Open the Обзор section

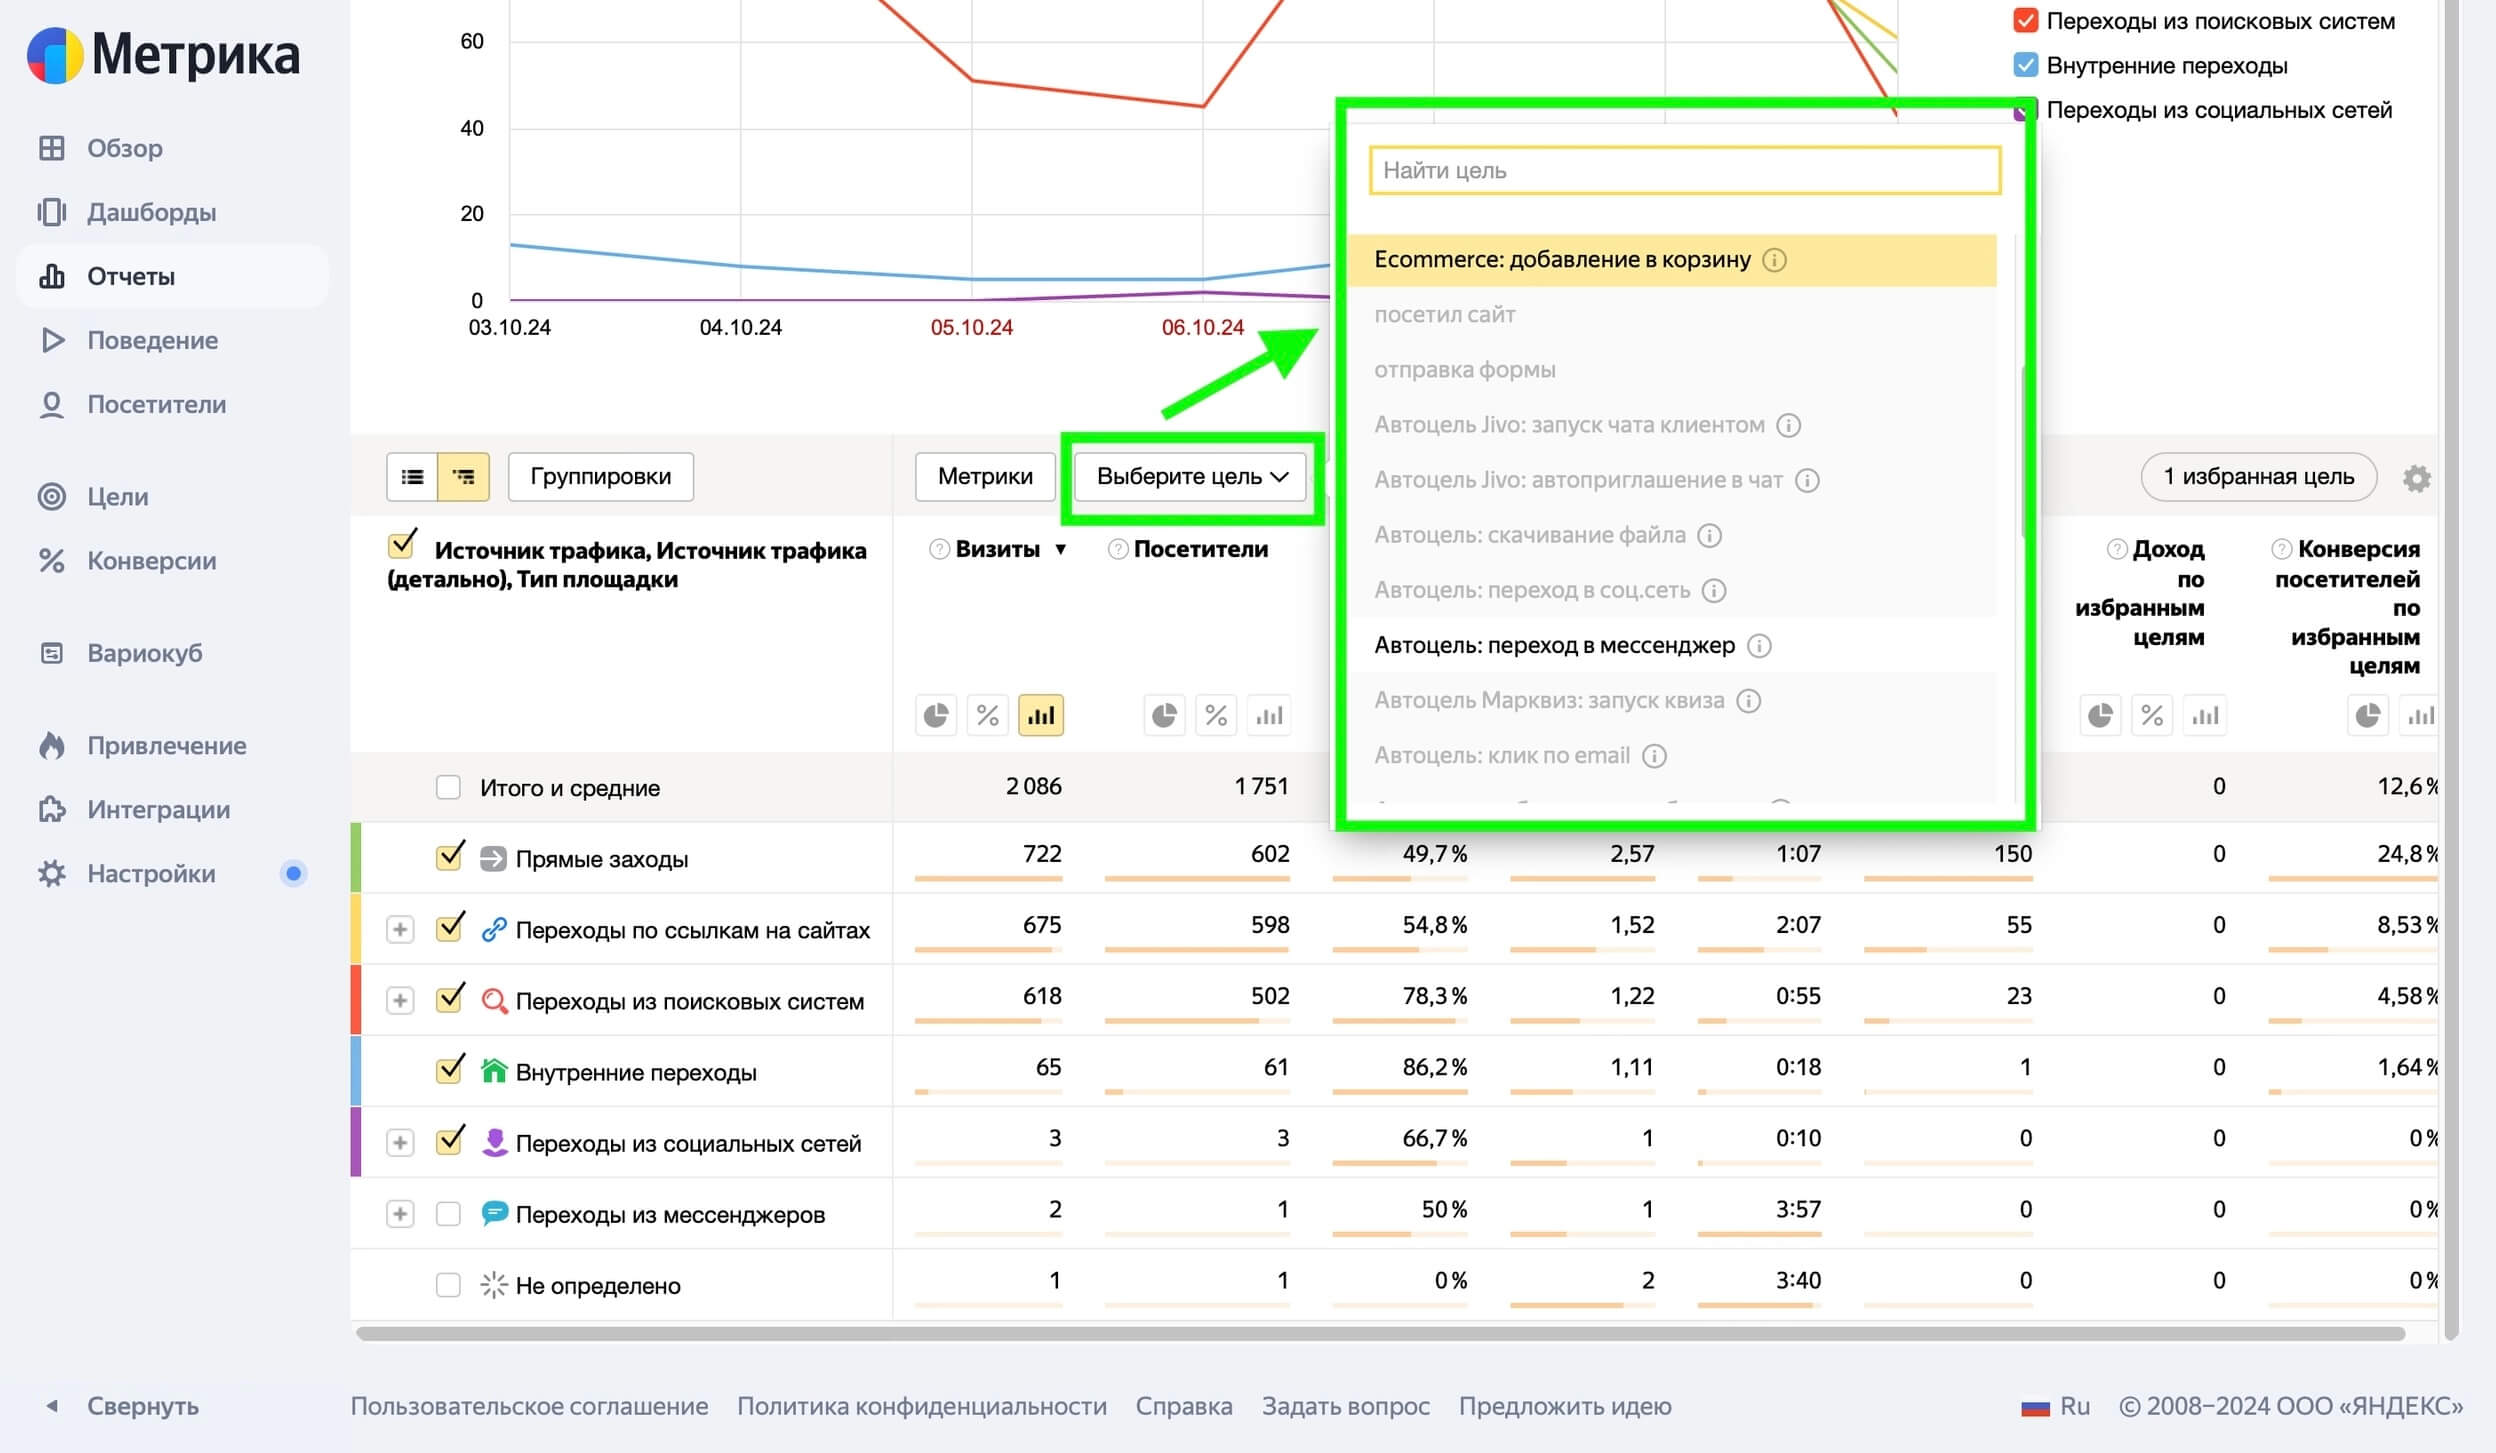(124, 148)
